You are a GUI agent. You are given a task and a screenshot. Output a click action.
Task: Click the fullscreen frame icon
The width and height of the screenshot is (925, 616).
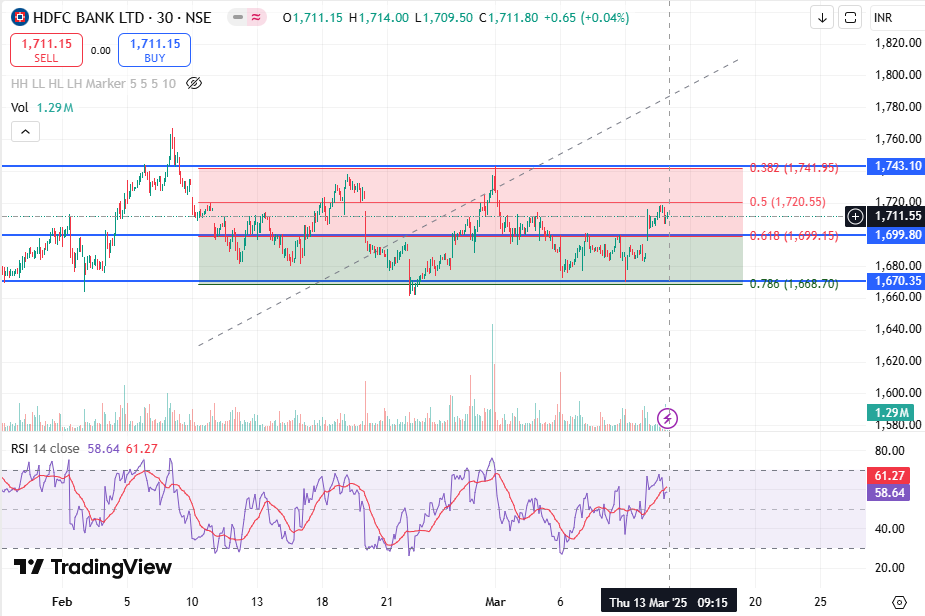(x=850, y=18)
